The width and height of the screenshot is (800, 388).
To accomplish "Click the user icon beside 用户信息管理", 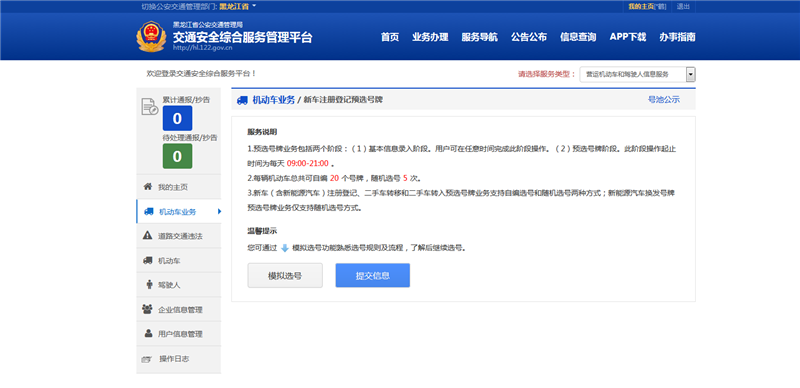I will pyautogui.click(x=148, y=333).
